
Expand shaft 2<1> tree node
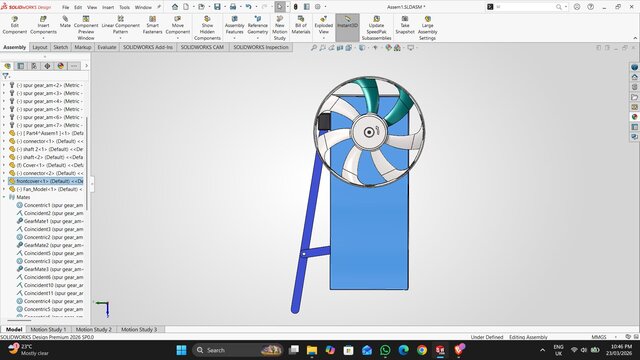(4, 149)
